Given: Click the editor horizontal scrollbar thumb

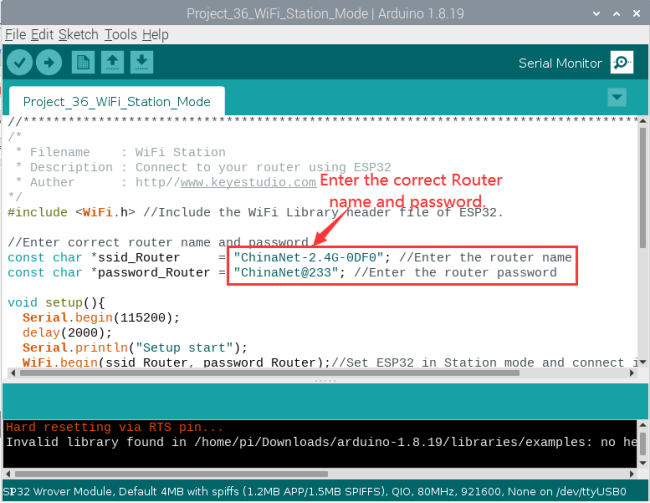Looking at the screenshot, I should (269, 373).
